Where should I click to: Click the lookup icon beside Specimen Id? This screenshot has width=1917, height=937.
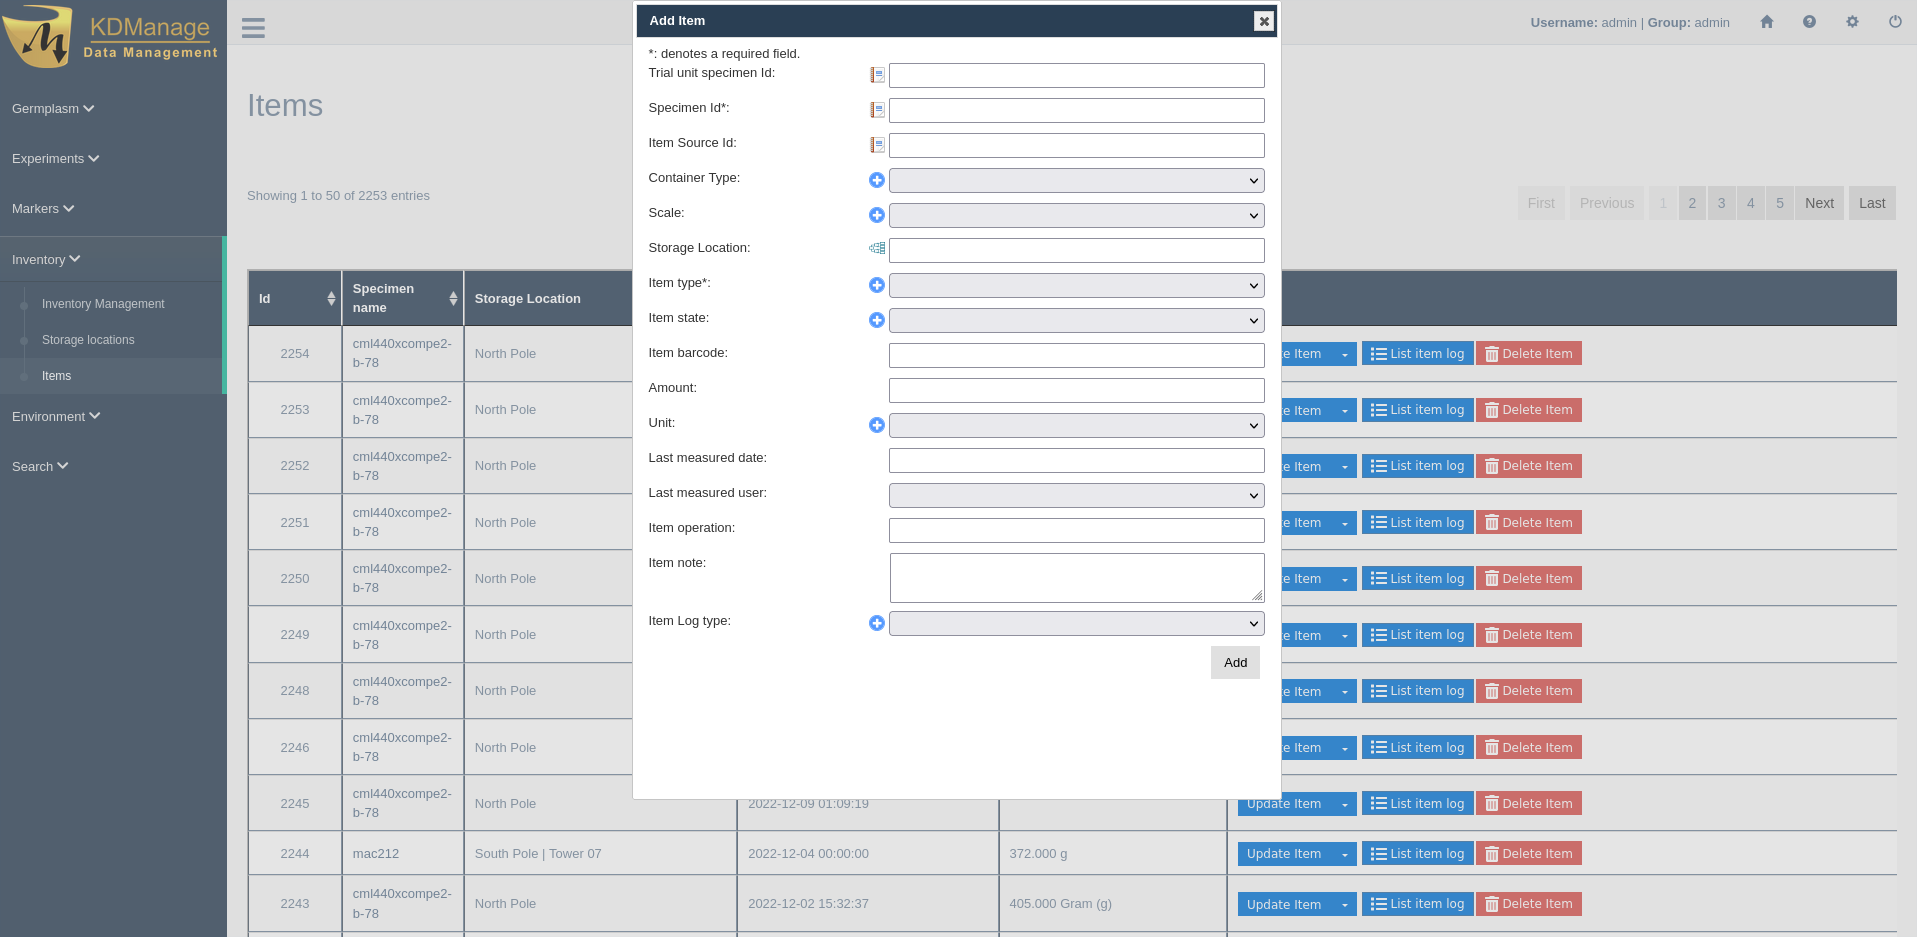click(877, 110)
